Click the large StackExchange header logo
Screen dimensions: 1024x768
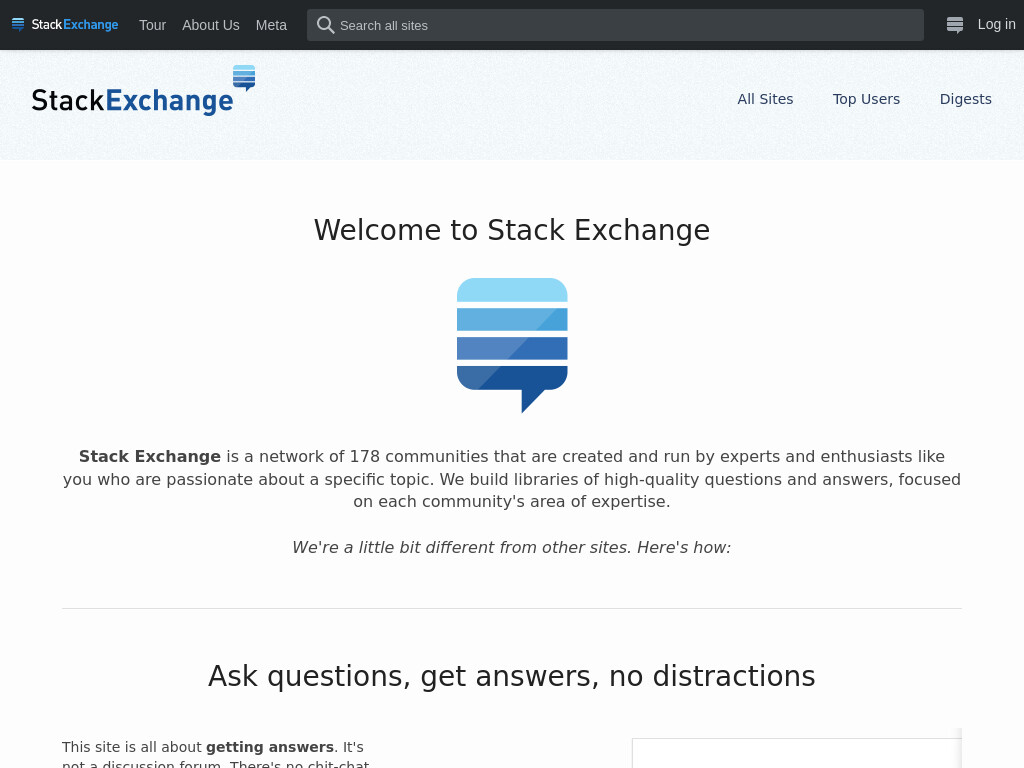click(143, 91)
